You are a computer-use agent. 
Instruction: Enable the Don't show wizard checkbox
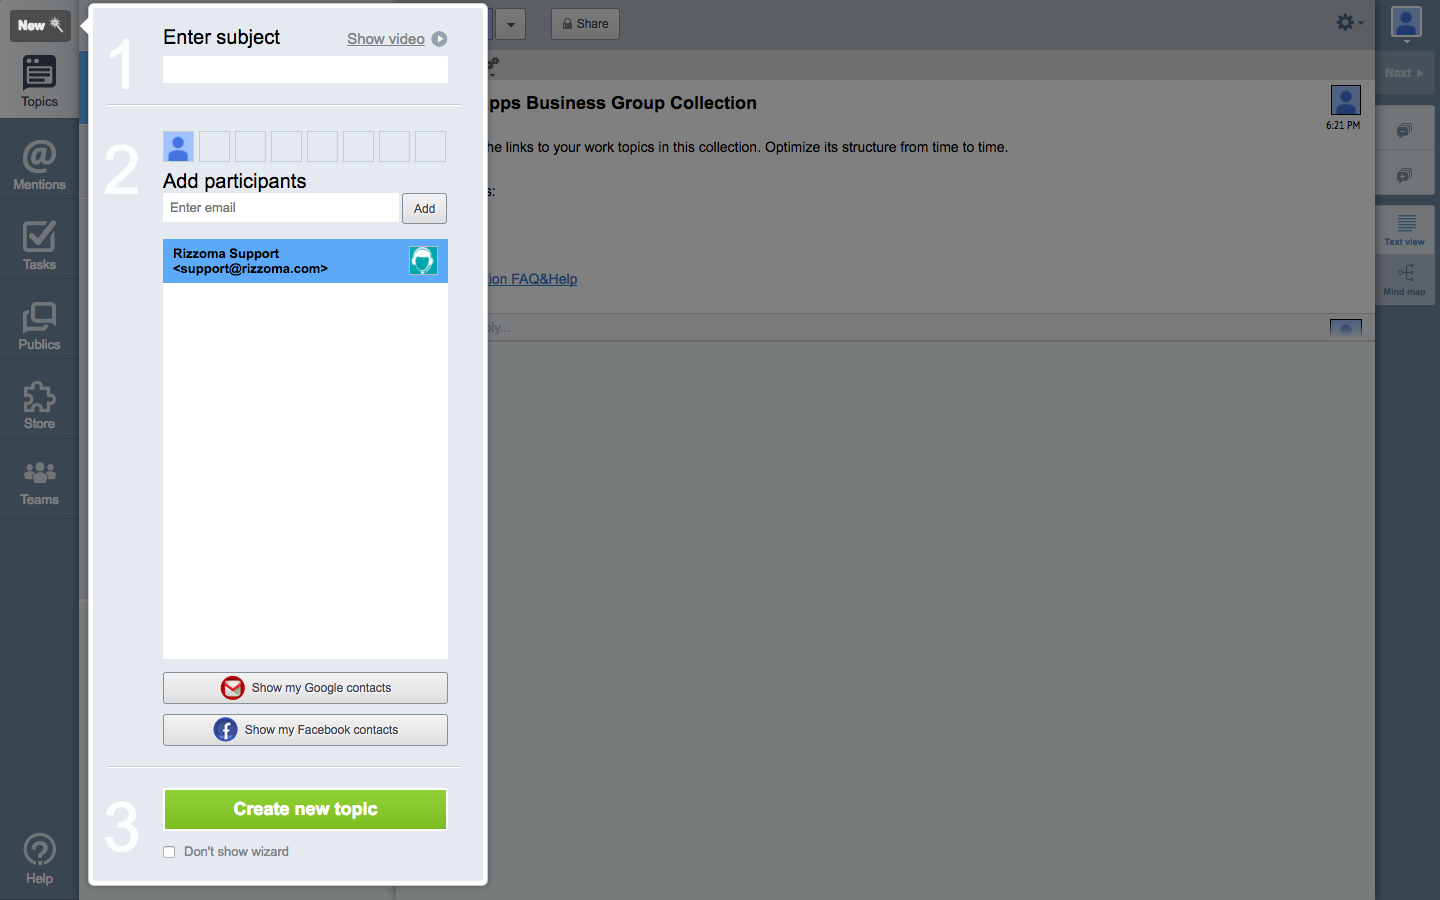point(169,852)
